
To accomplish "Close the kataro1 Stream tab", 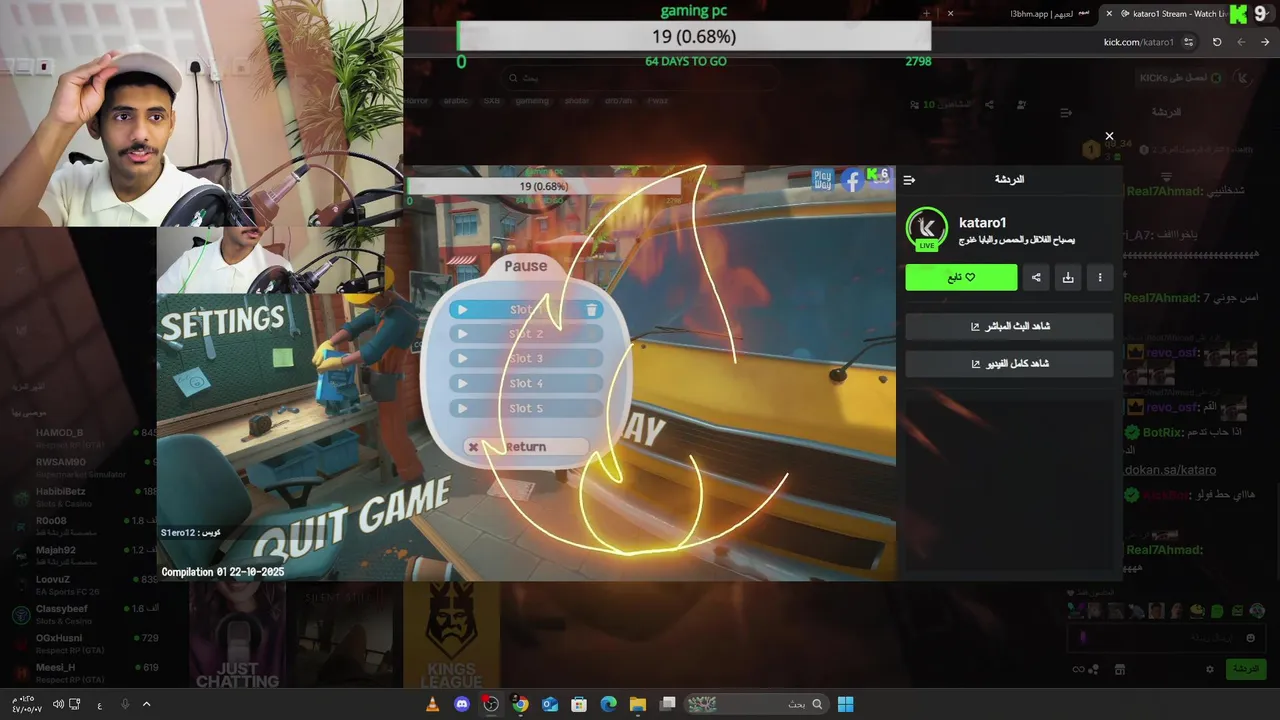I will click(x=1109, y=14).
